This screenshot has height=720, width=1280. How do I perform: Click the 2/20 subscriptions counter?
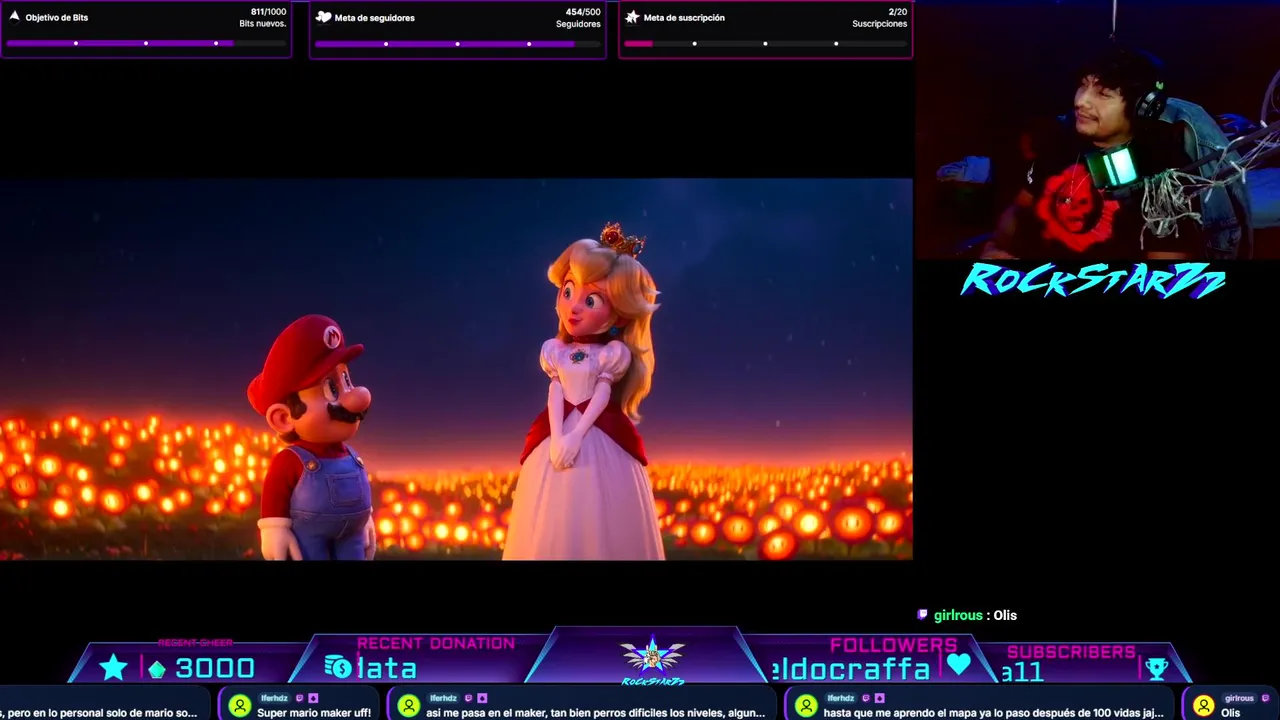click(x=897, y=12)
